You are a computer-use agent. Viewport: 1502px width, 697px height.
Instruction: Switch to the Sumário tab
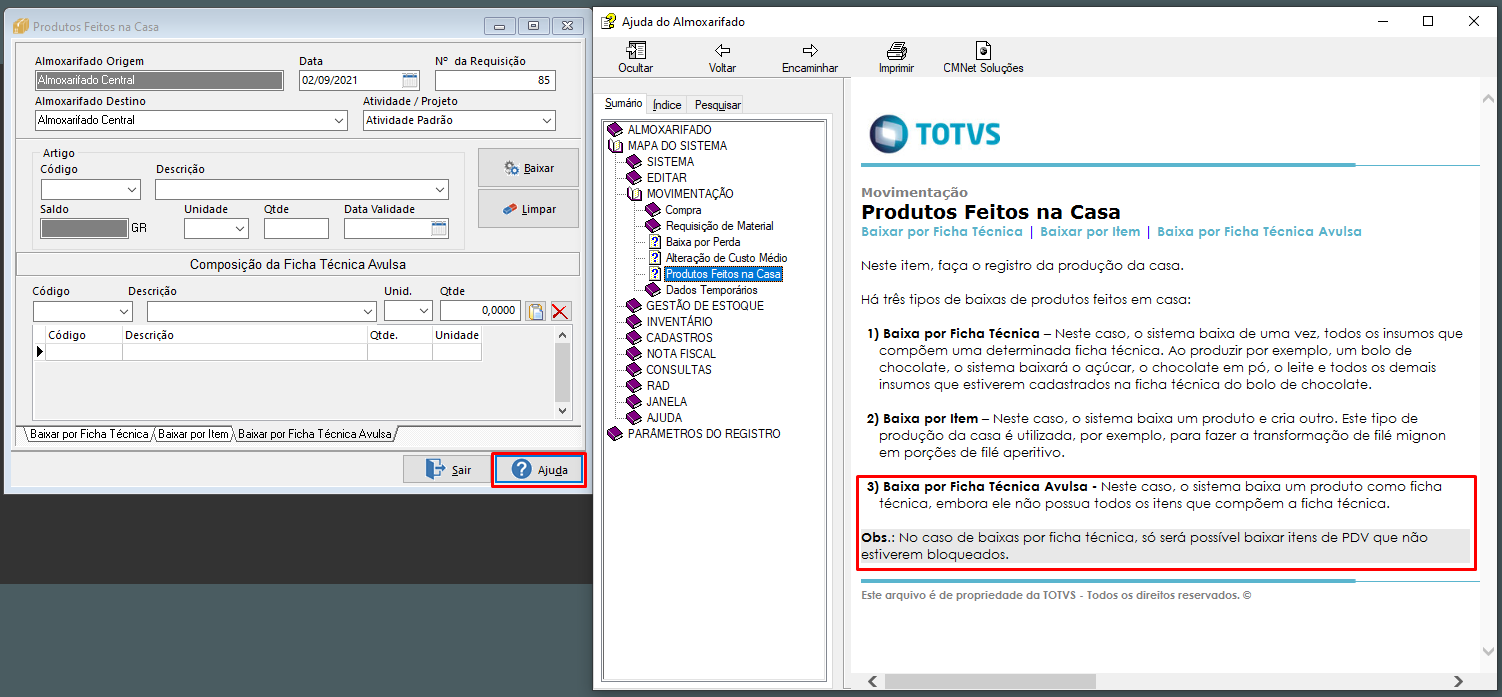(623, 103)
